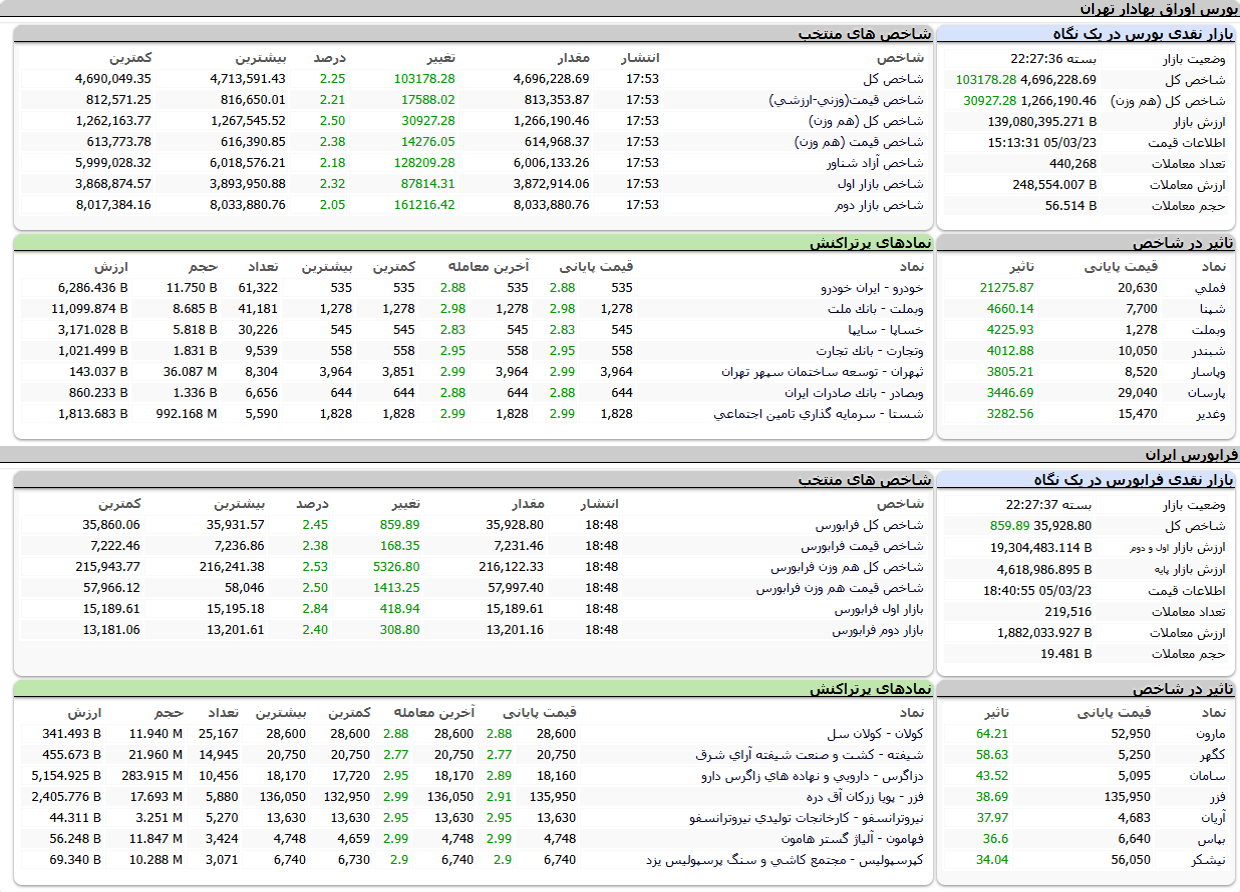This screenshot has height=892, width=1240.
Task: Click the impact value "64.21"
Action: click(993, 734)
